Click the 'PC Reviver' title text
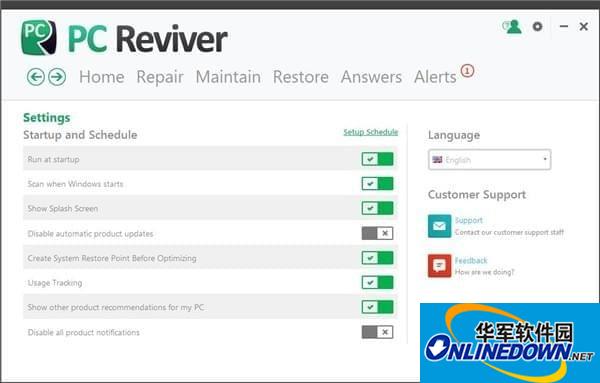 pos(148,39)
